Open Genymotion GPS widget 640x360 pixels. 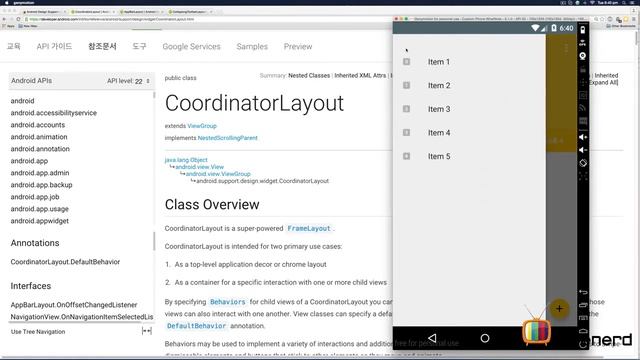pyautogui.click(x=583, y=43)
